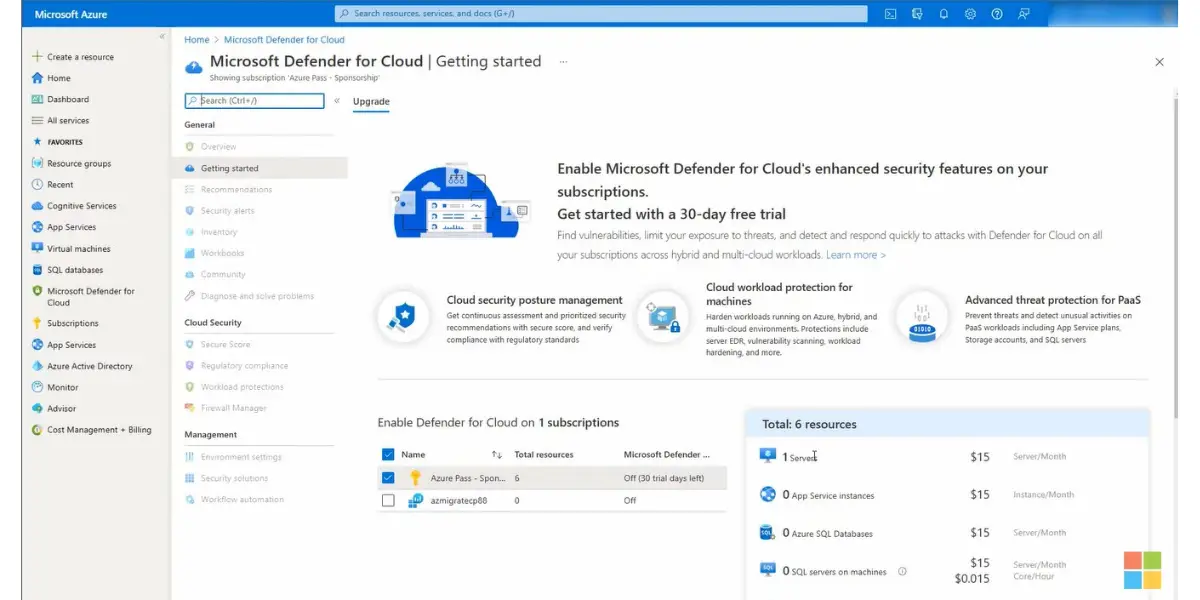Screen dimensions: 1200x600
Task: Click the Advisor icon in sidebar
Action: tap(37, 408)
